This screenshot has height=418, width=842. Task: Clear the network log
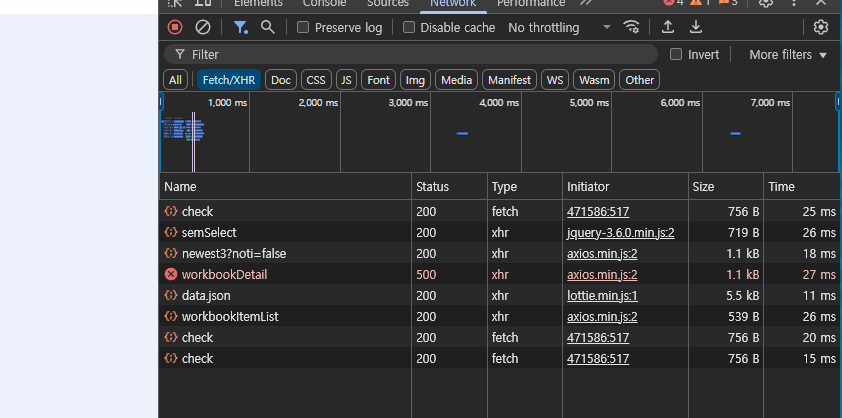coord(203,27)
